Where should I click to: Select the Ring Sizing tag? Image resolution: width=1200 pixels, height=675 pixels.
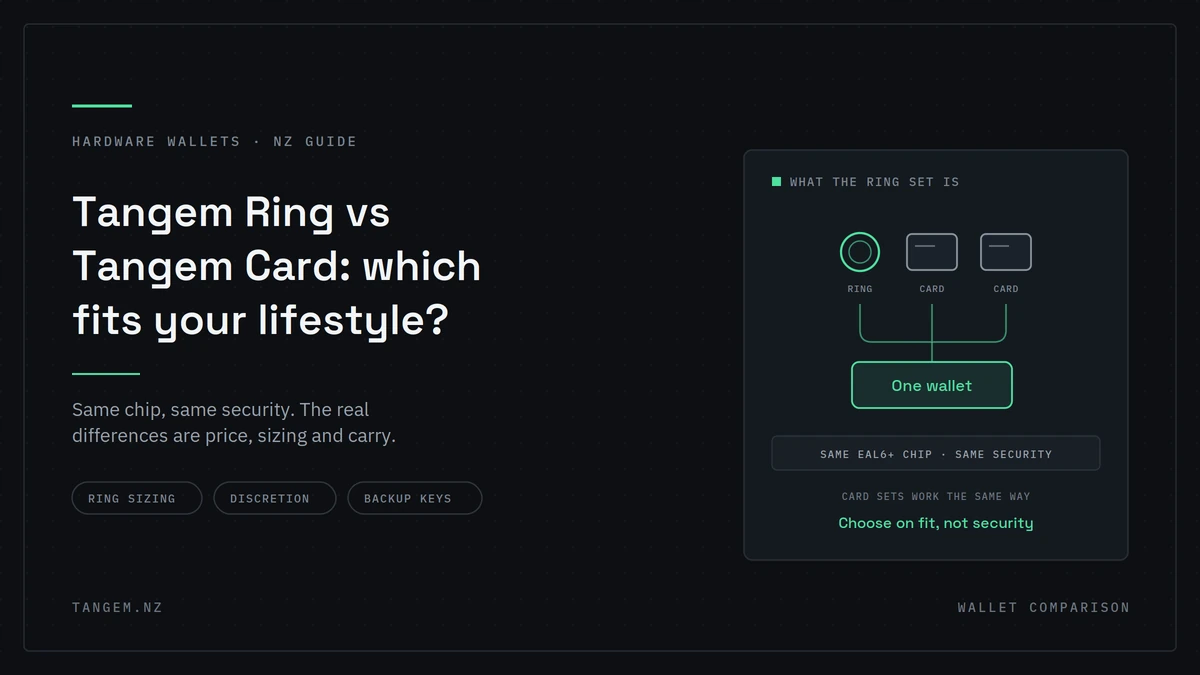(137, 498)
